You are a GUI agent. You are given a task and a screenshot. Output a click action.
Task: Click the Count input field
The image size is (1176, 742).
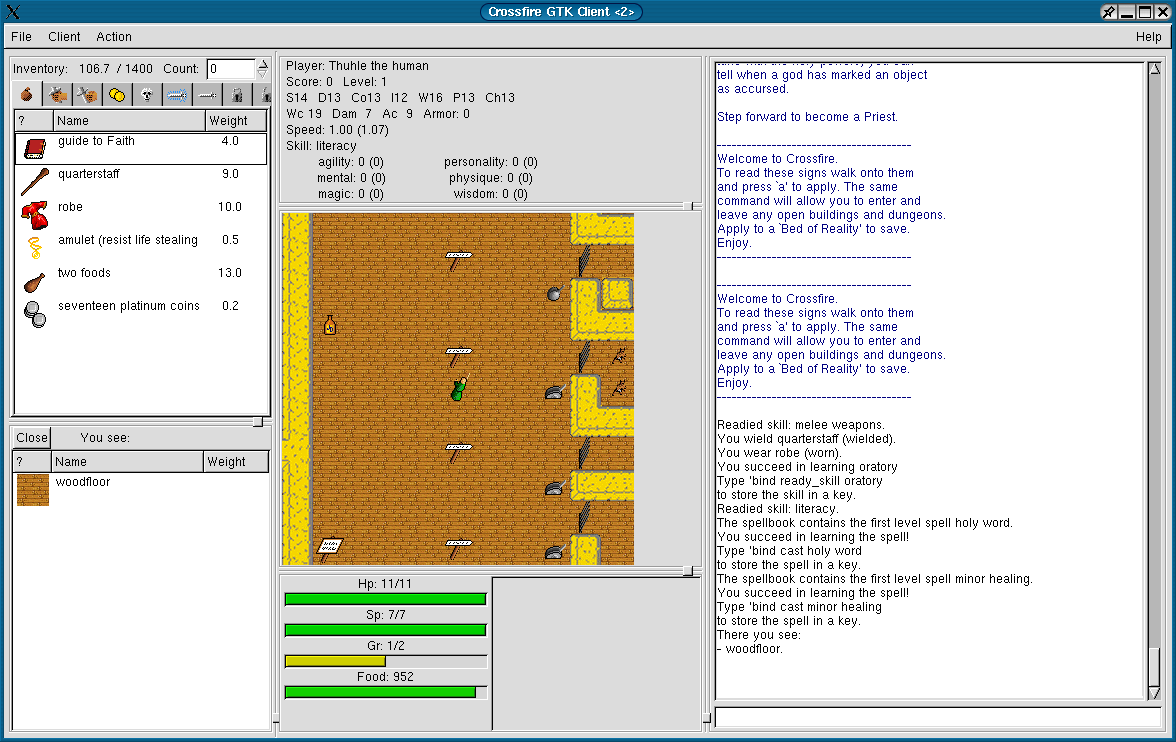pos(231,69)
